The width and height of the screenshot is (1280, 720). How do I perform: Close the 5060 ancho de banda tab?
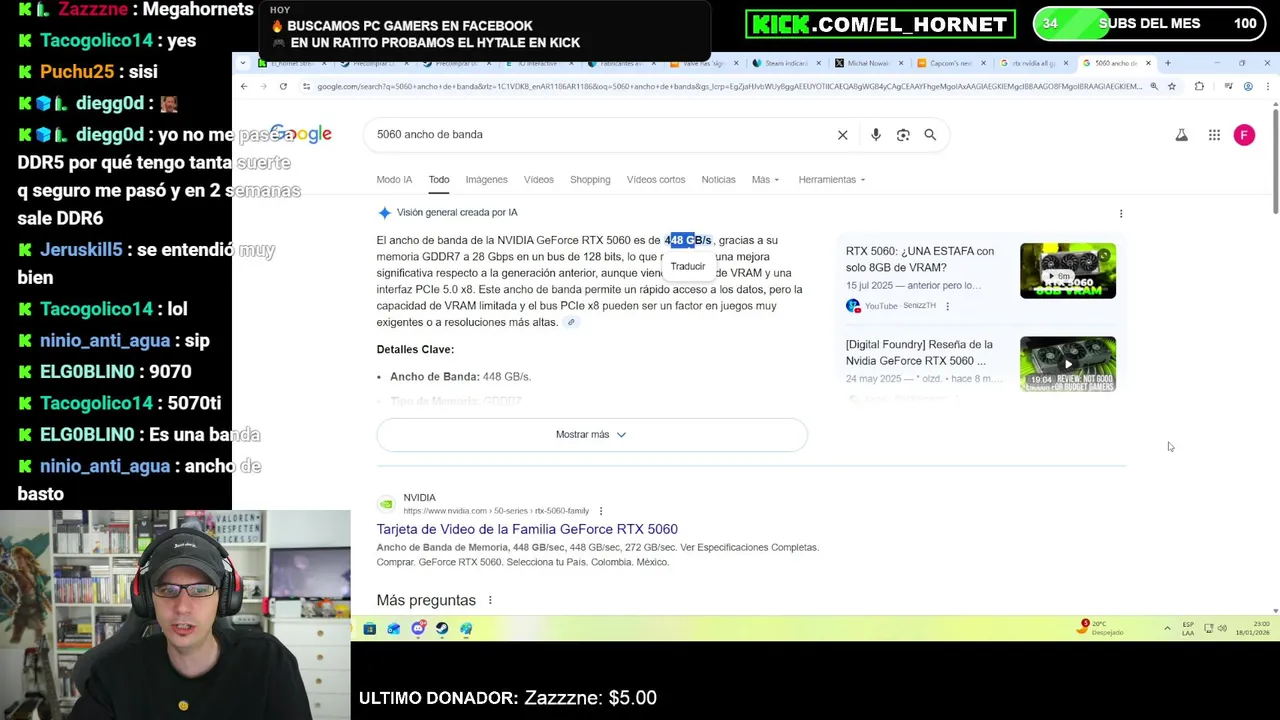click(x=1148, y=63)
